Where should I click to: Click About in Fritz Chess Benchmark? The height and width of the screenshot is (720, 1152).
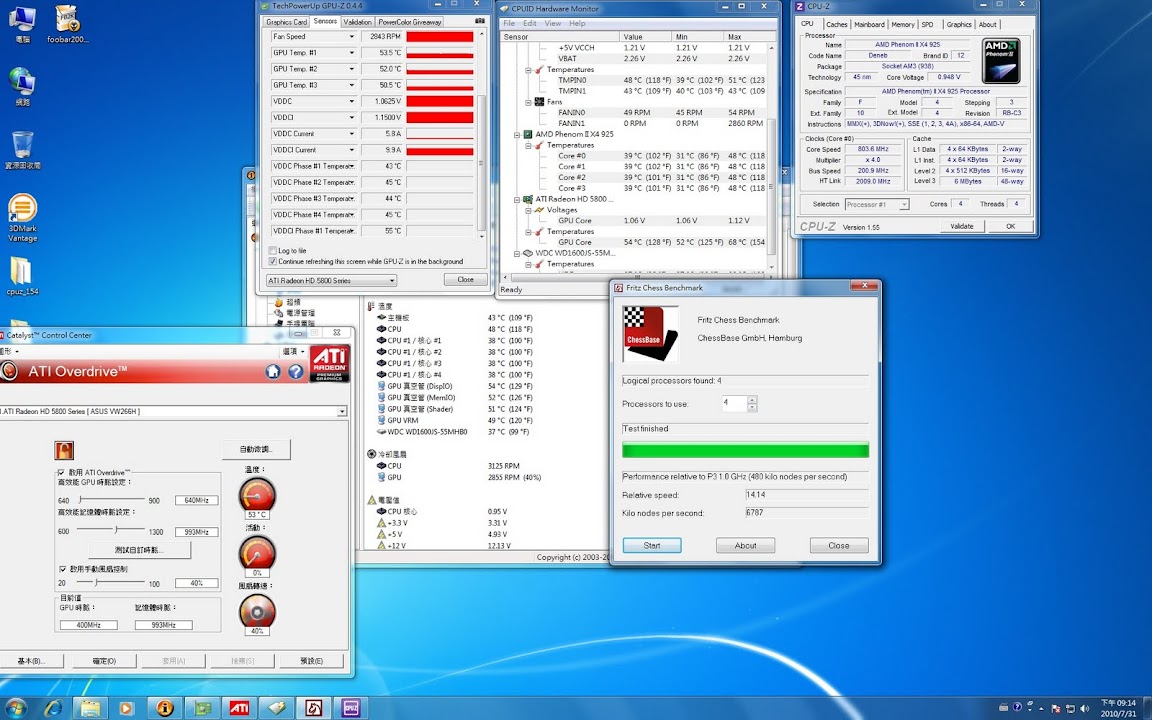tap(745, 545)
